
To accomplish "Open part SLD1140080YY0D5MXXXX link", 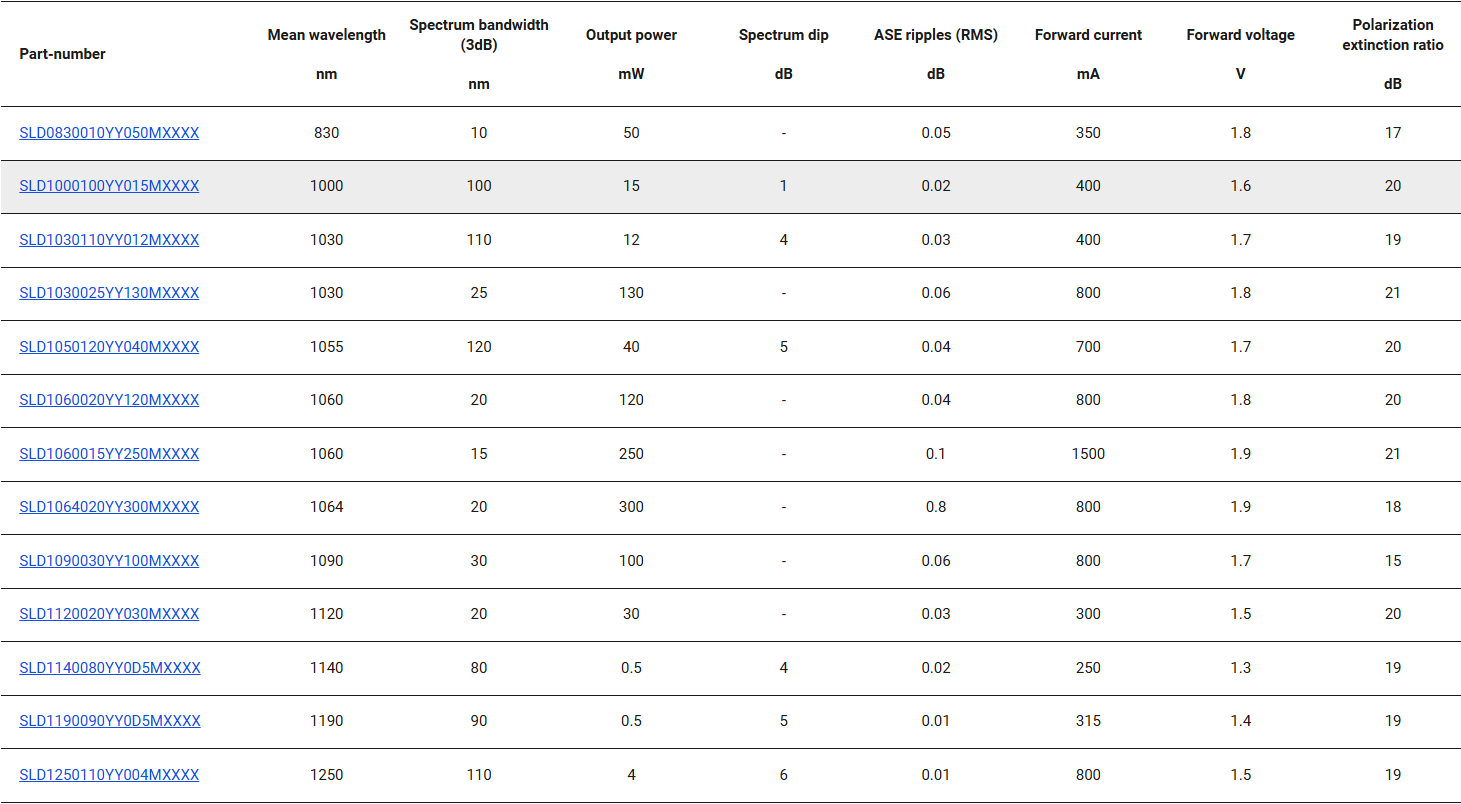I will pos(110,668).
